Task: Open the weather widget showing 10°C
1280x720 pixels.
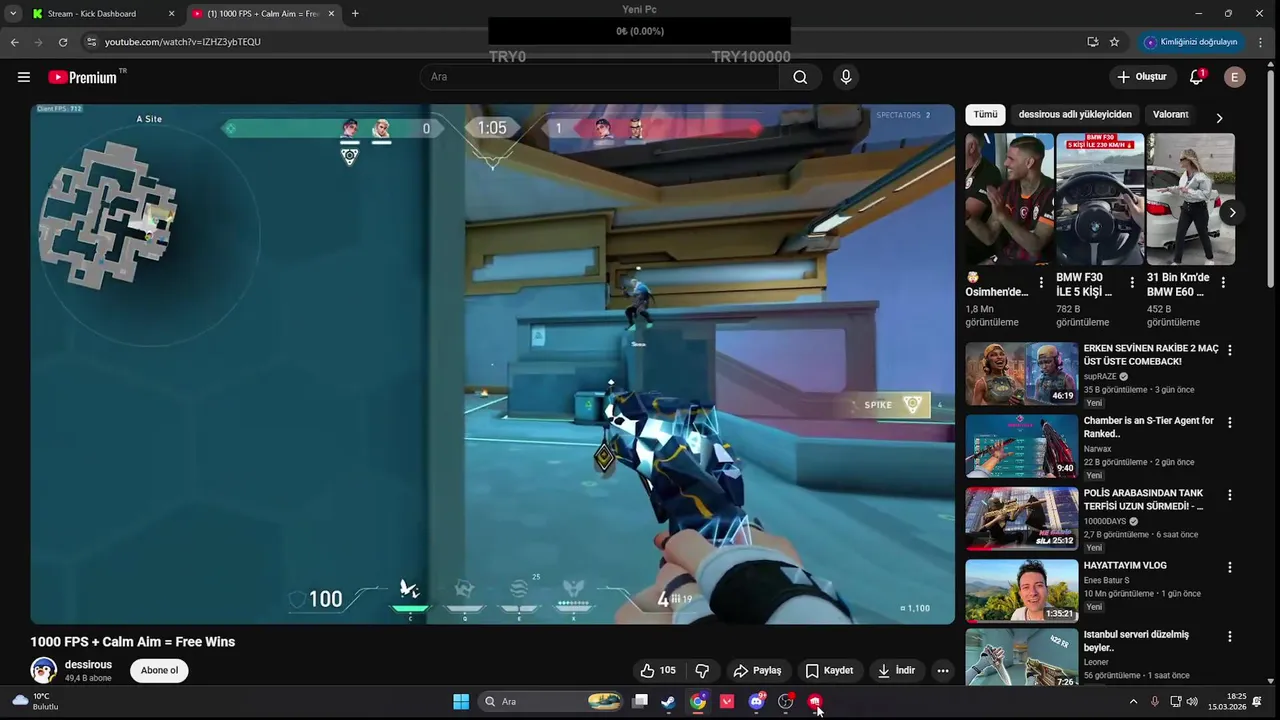Action: [36, 701]
